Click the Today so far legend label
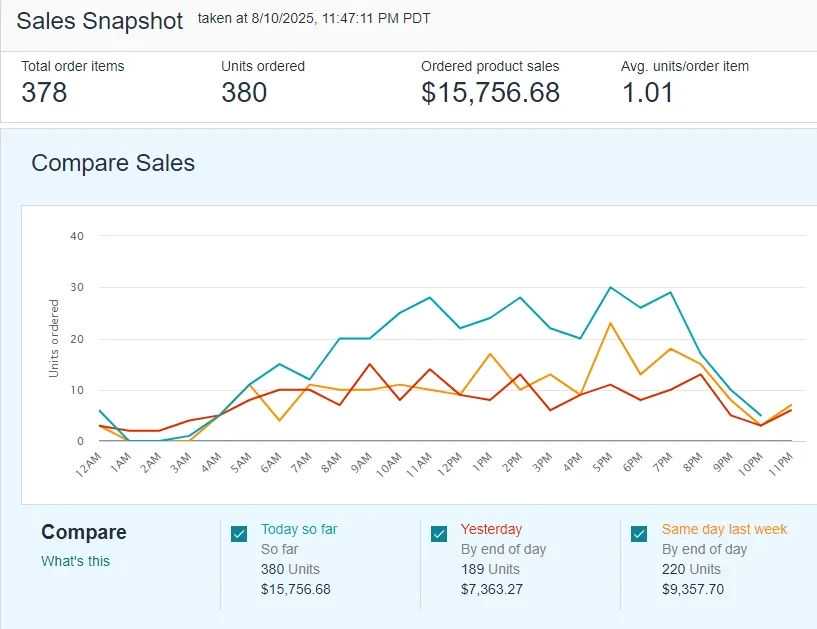The image size is (817, 629). (306, 529)
